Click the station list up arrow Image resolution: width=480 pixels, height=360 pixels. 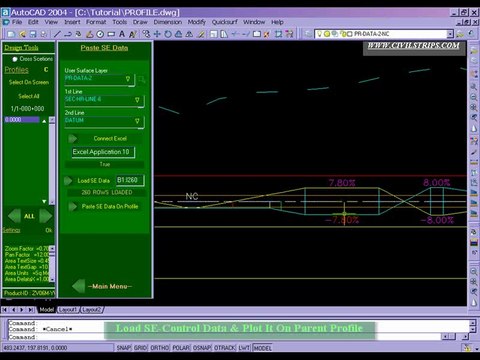pyautogui.click(x=44, y=121)
